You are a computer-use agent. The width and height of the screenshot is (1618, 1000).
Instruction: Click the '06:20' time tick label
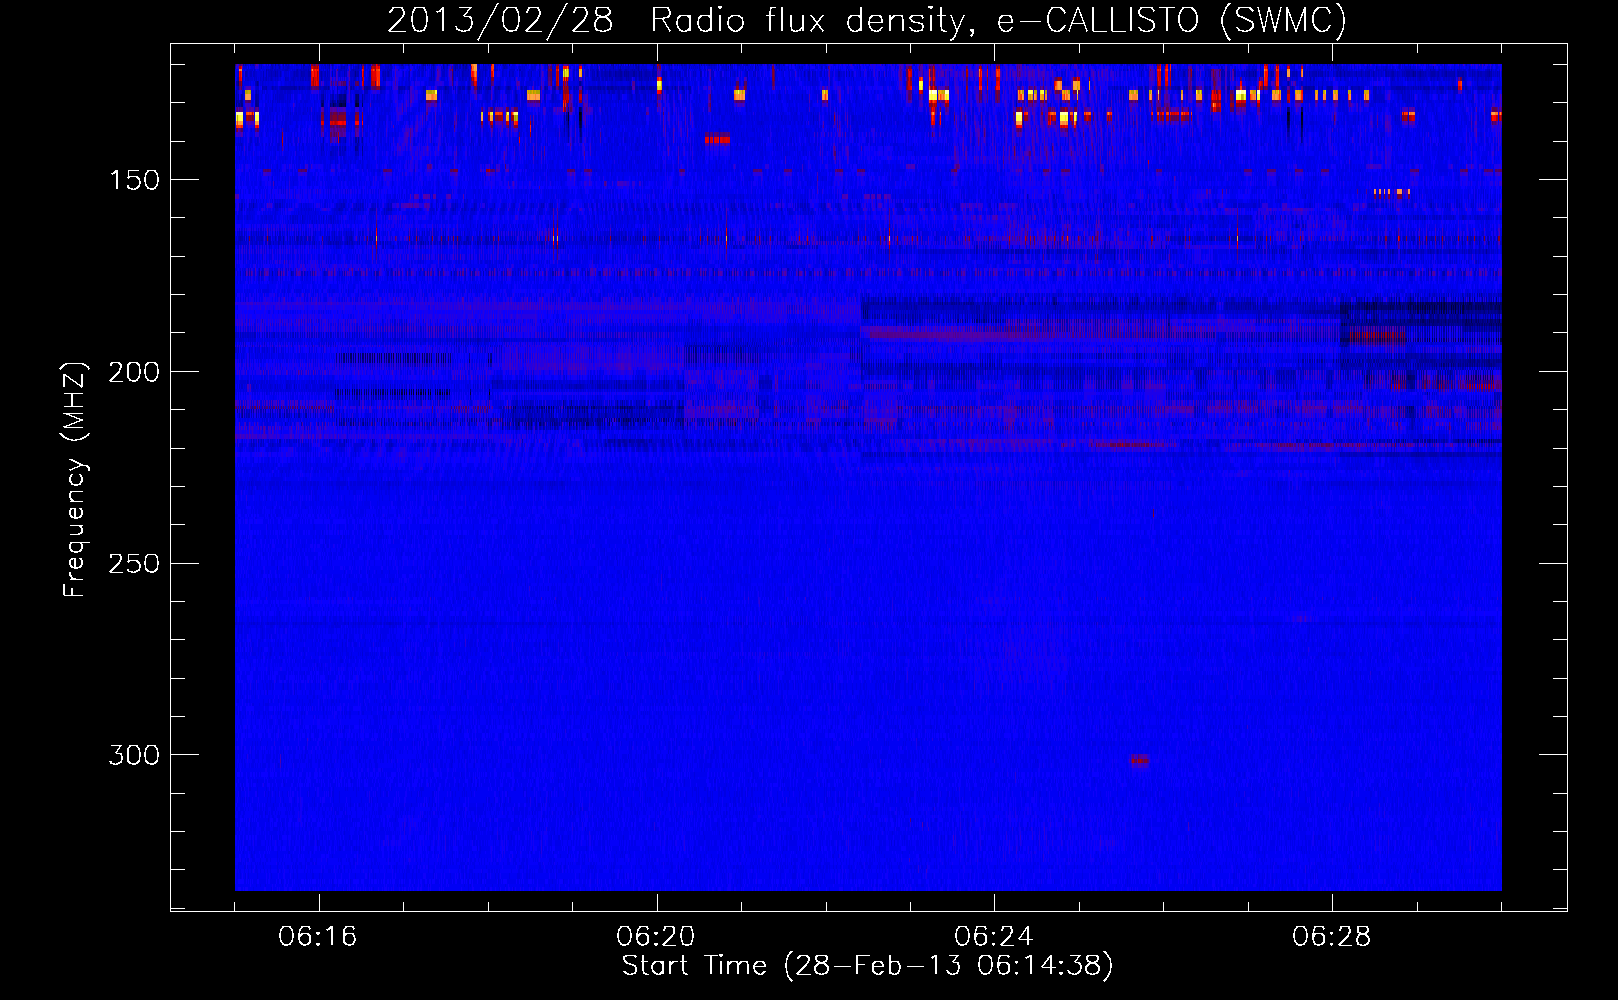[x=656, y=937]
